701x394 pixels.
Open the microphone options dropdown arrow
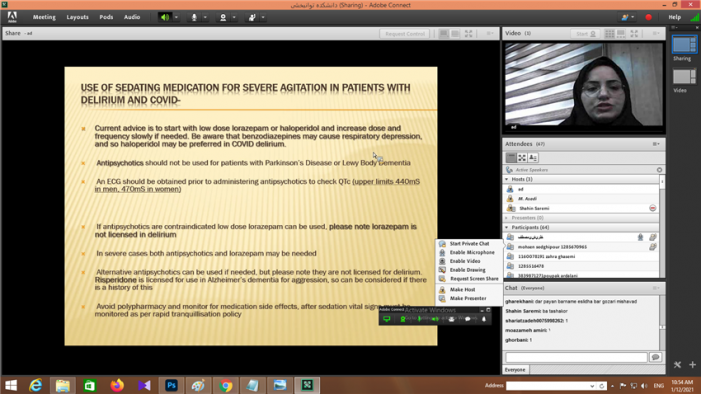coord(205,17)
